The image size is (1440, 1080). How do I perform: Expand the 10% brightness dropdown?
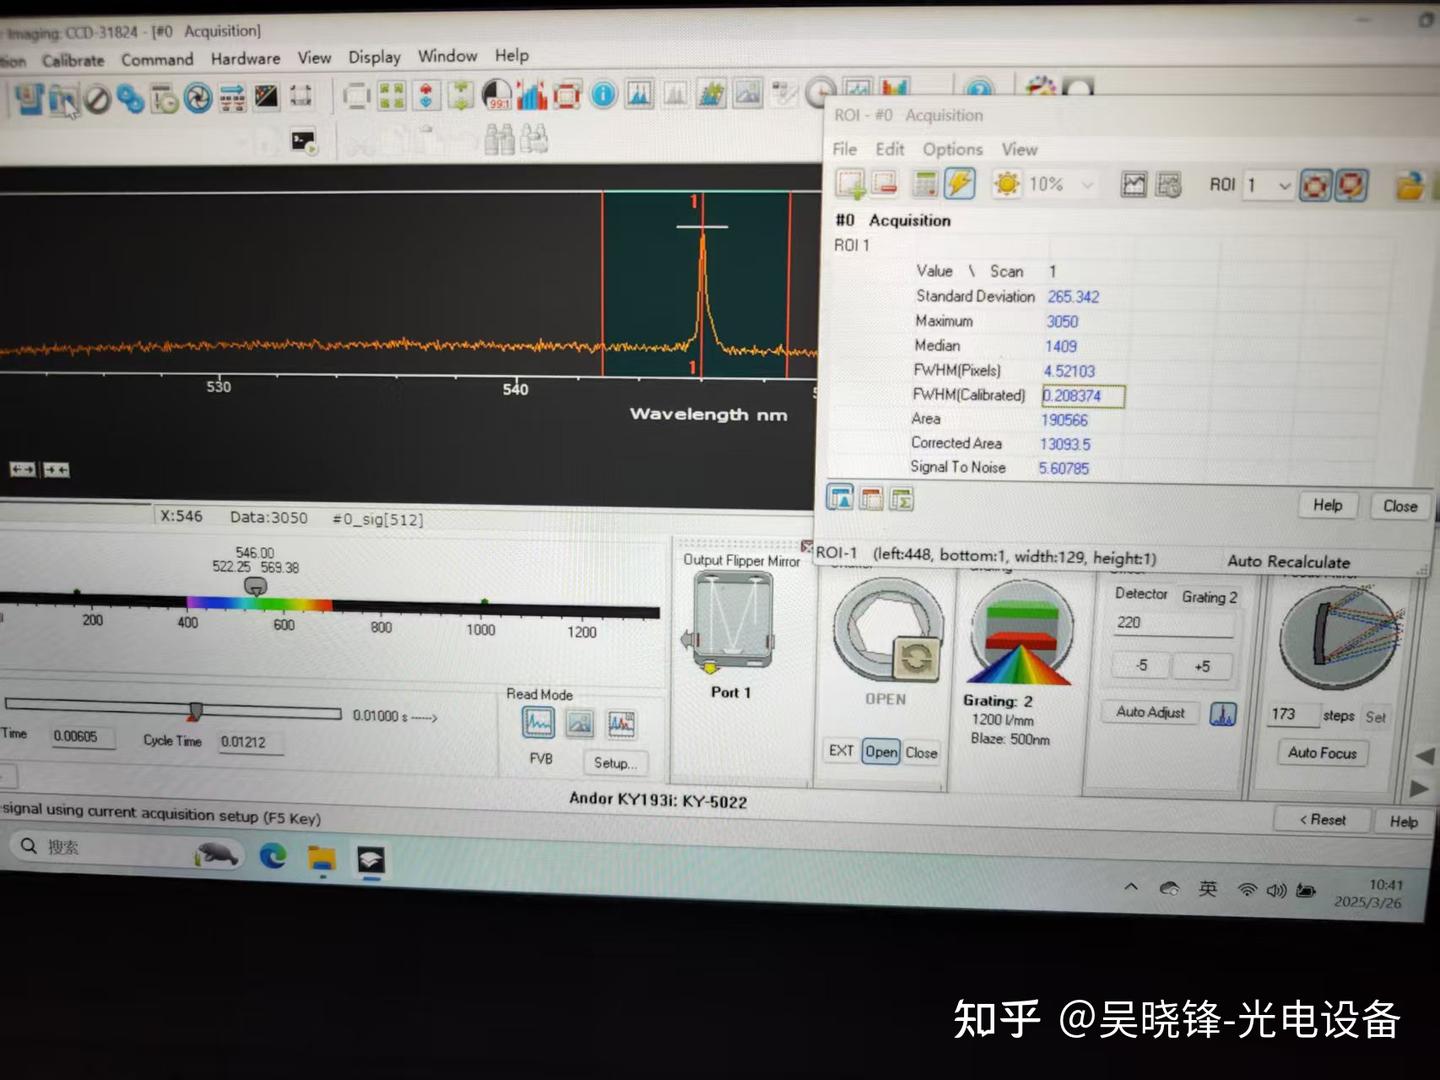(1087, 184)
